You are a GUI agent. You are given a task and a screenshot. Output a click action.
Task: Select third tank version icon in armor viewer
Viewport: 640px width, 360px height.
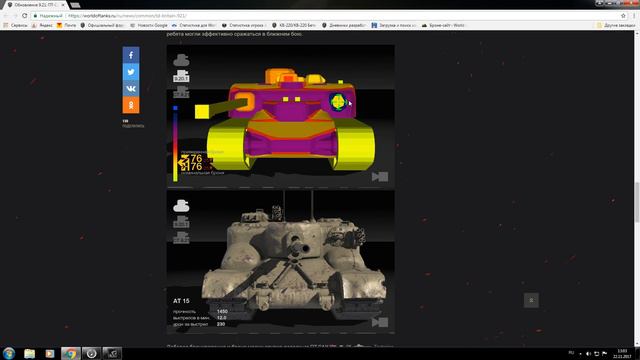(181, 92)
